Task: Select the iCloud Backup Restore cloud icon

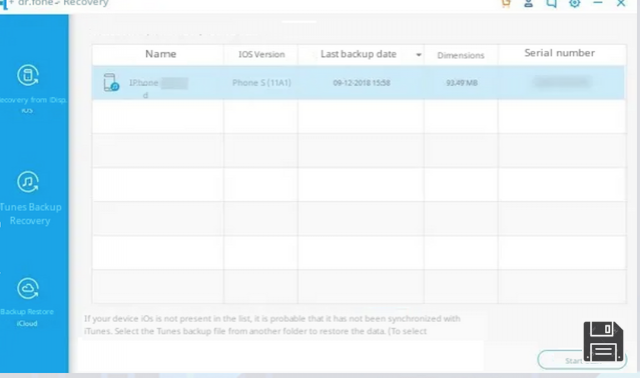Action: click(28, 289)
